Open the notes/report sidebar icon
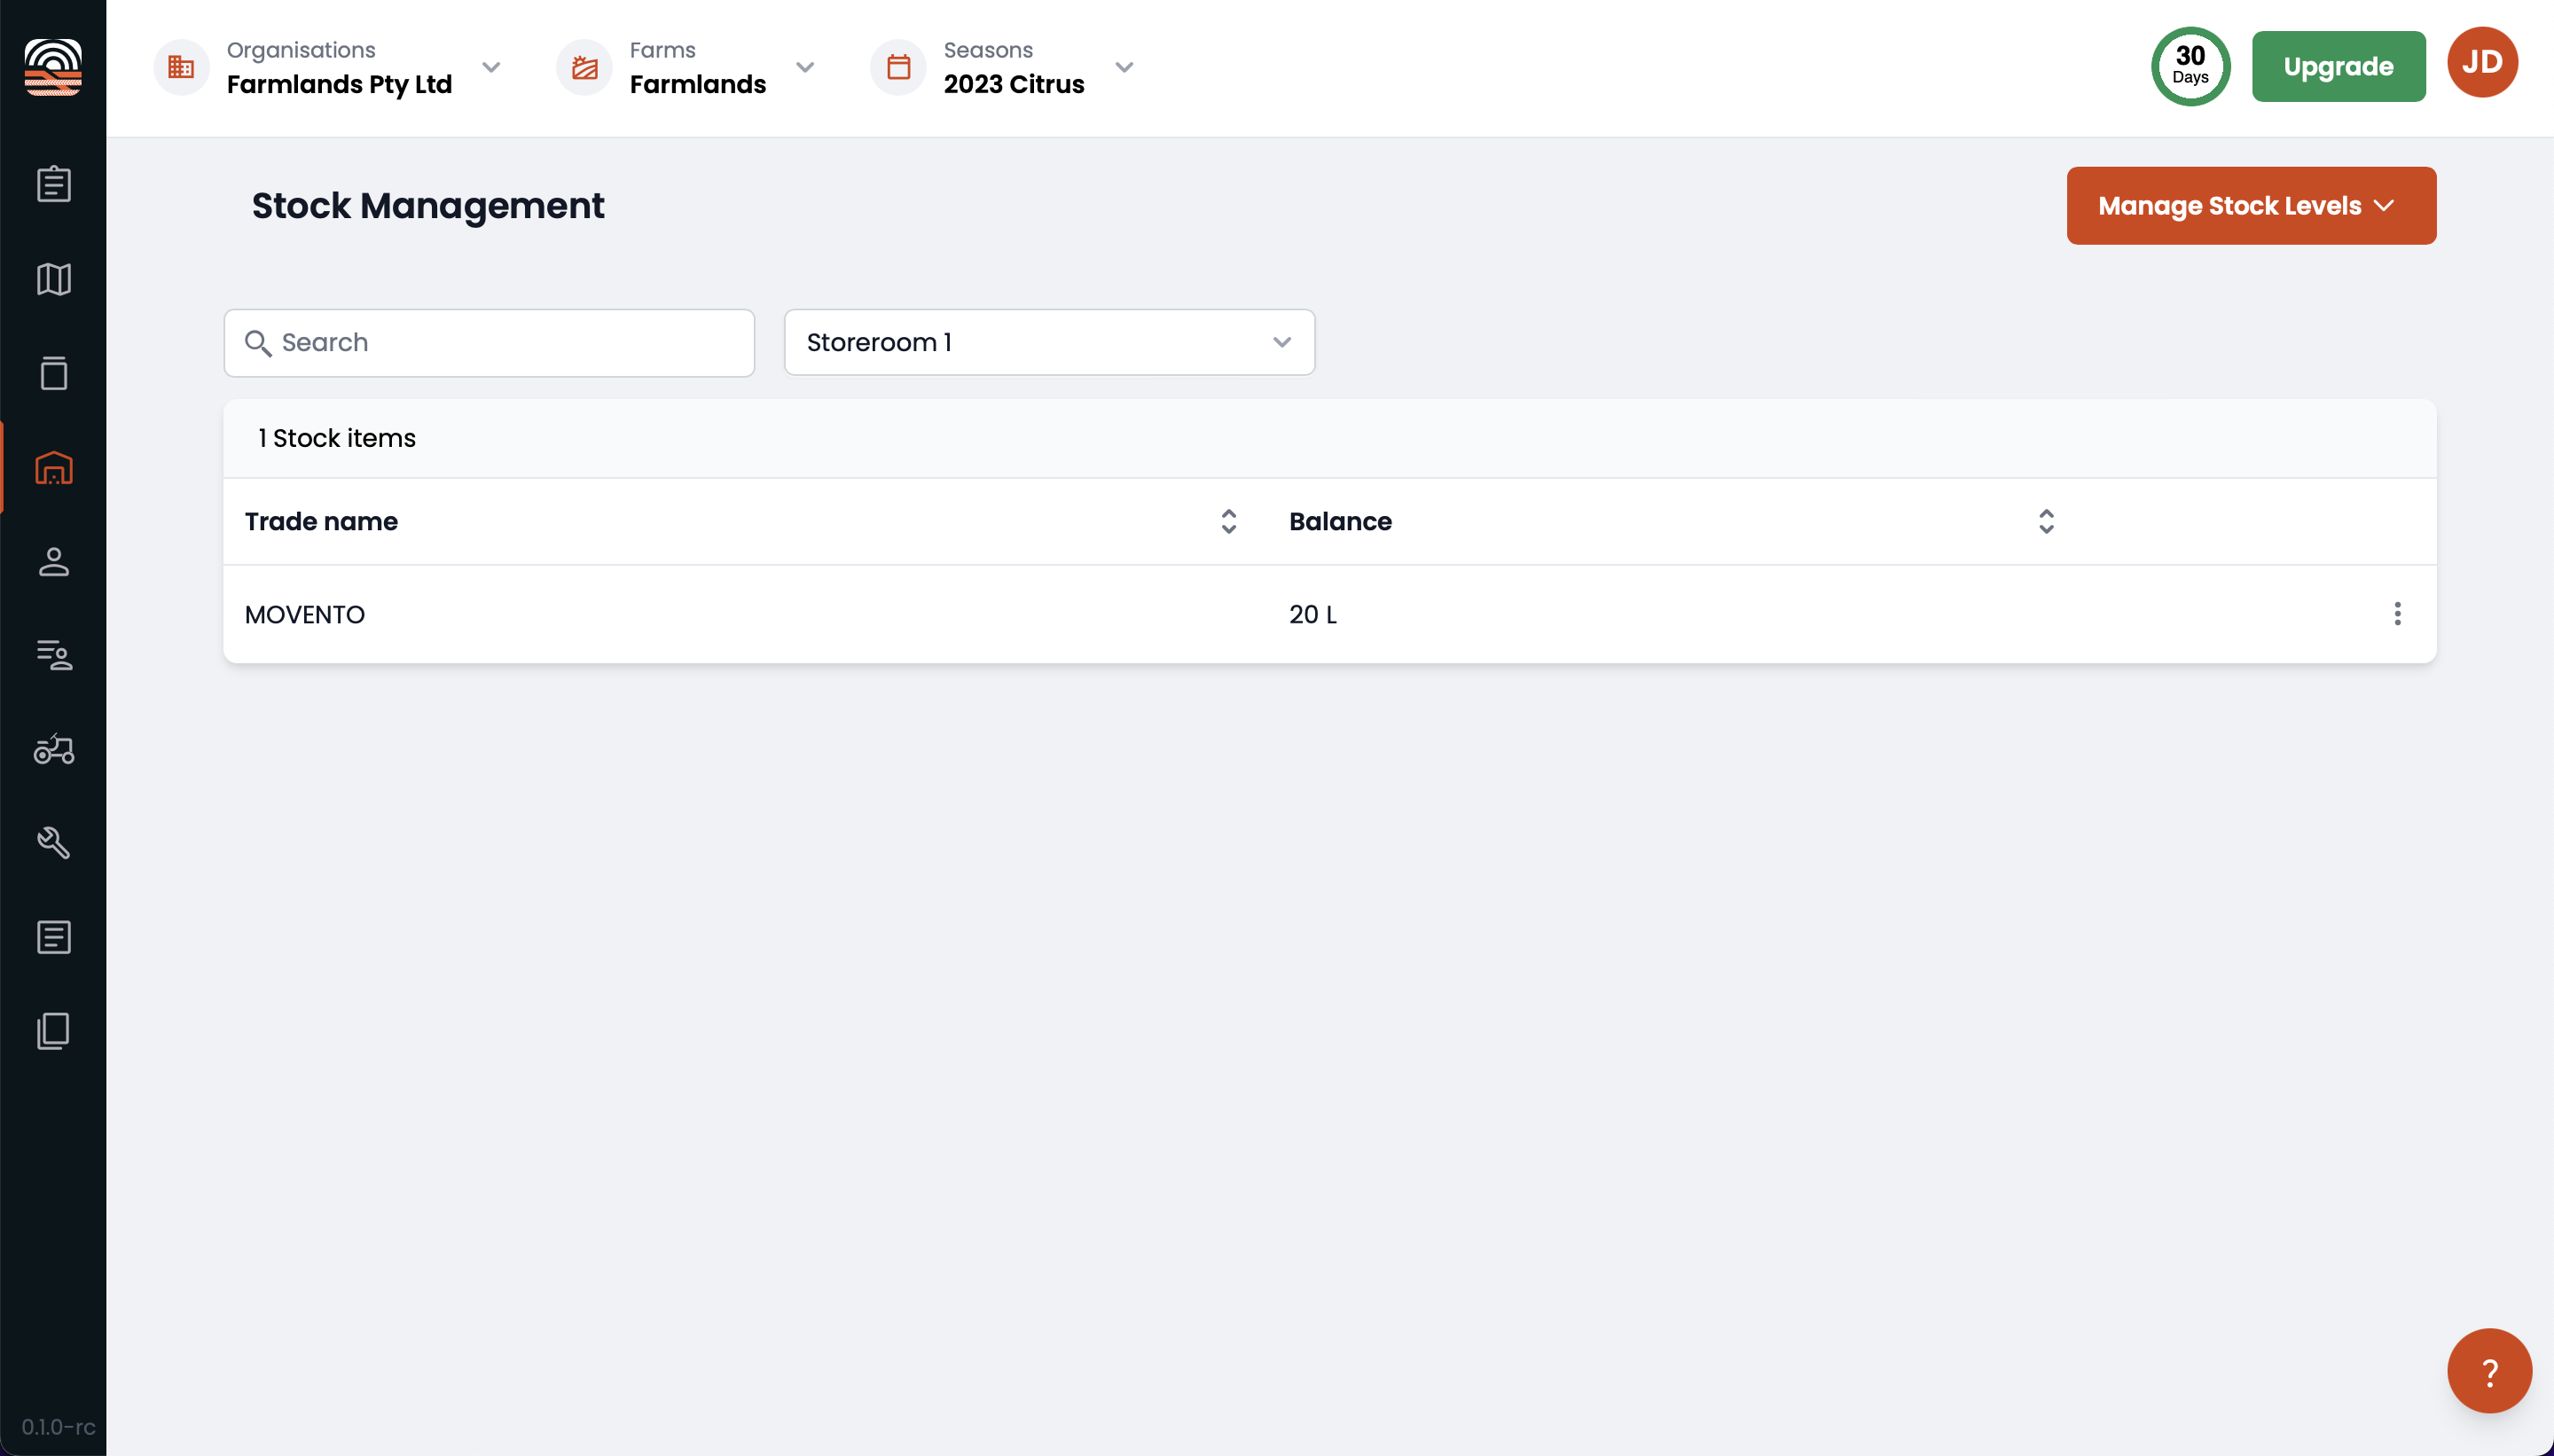The image size is (2554, 1456). [53, 937]
